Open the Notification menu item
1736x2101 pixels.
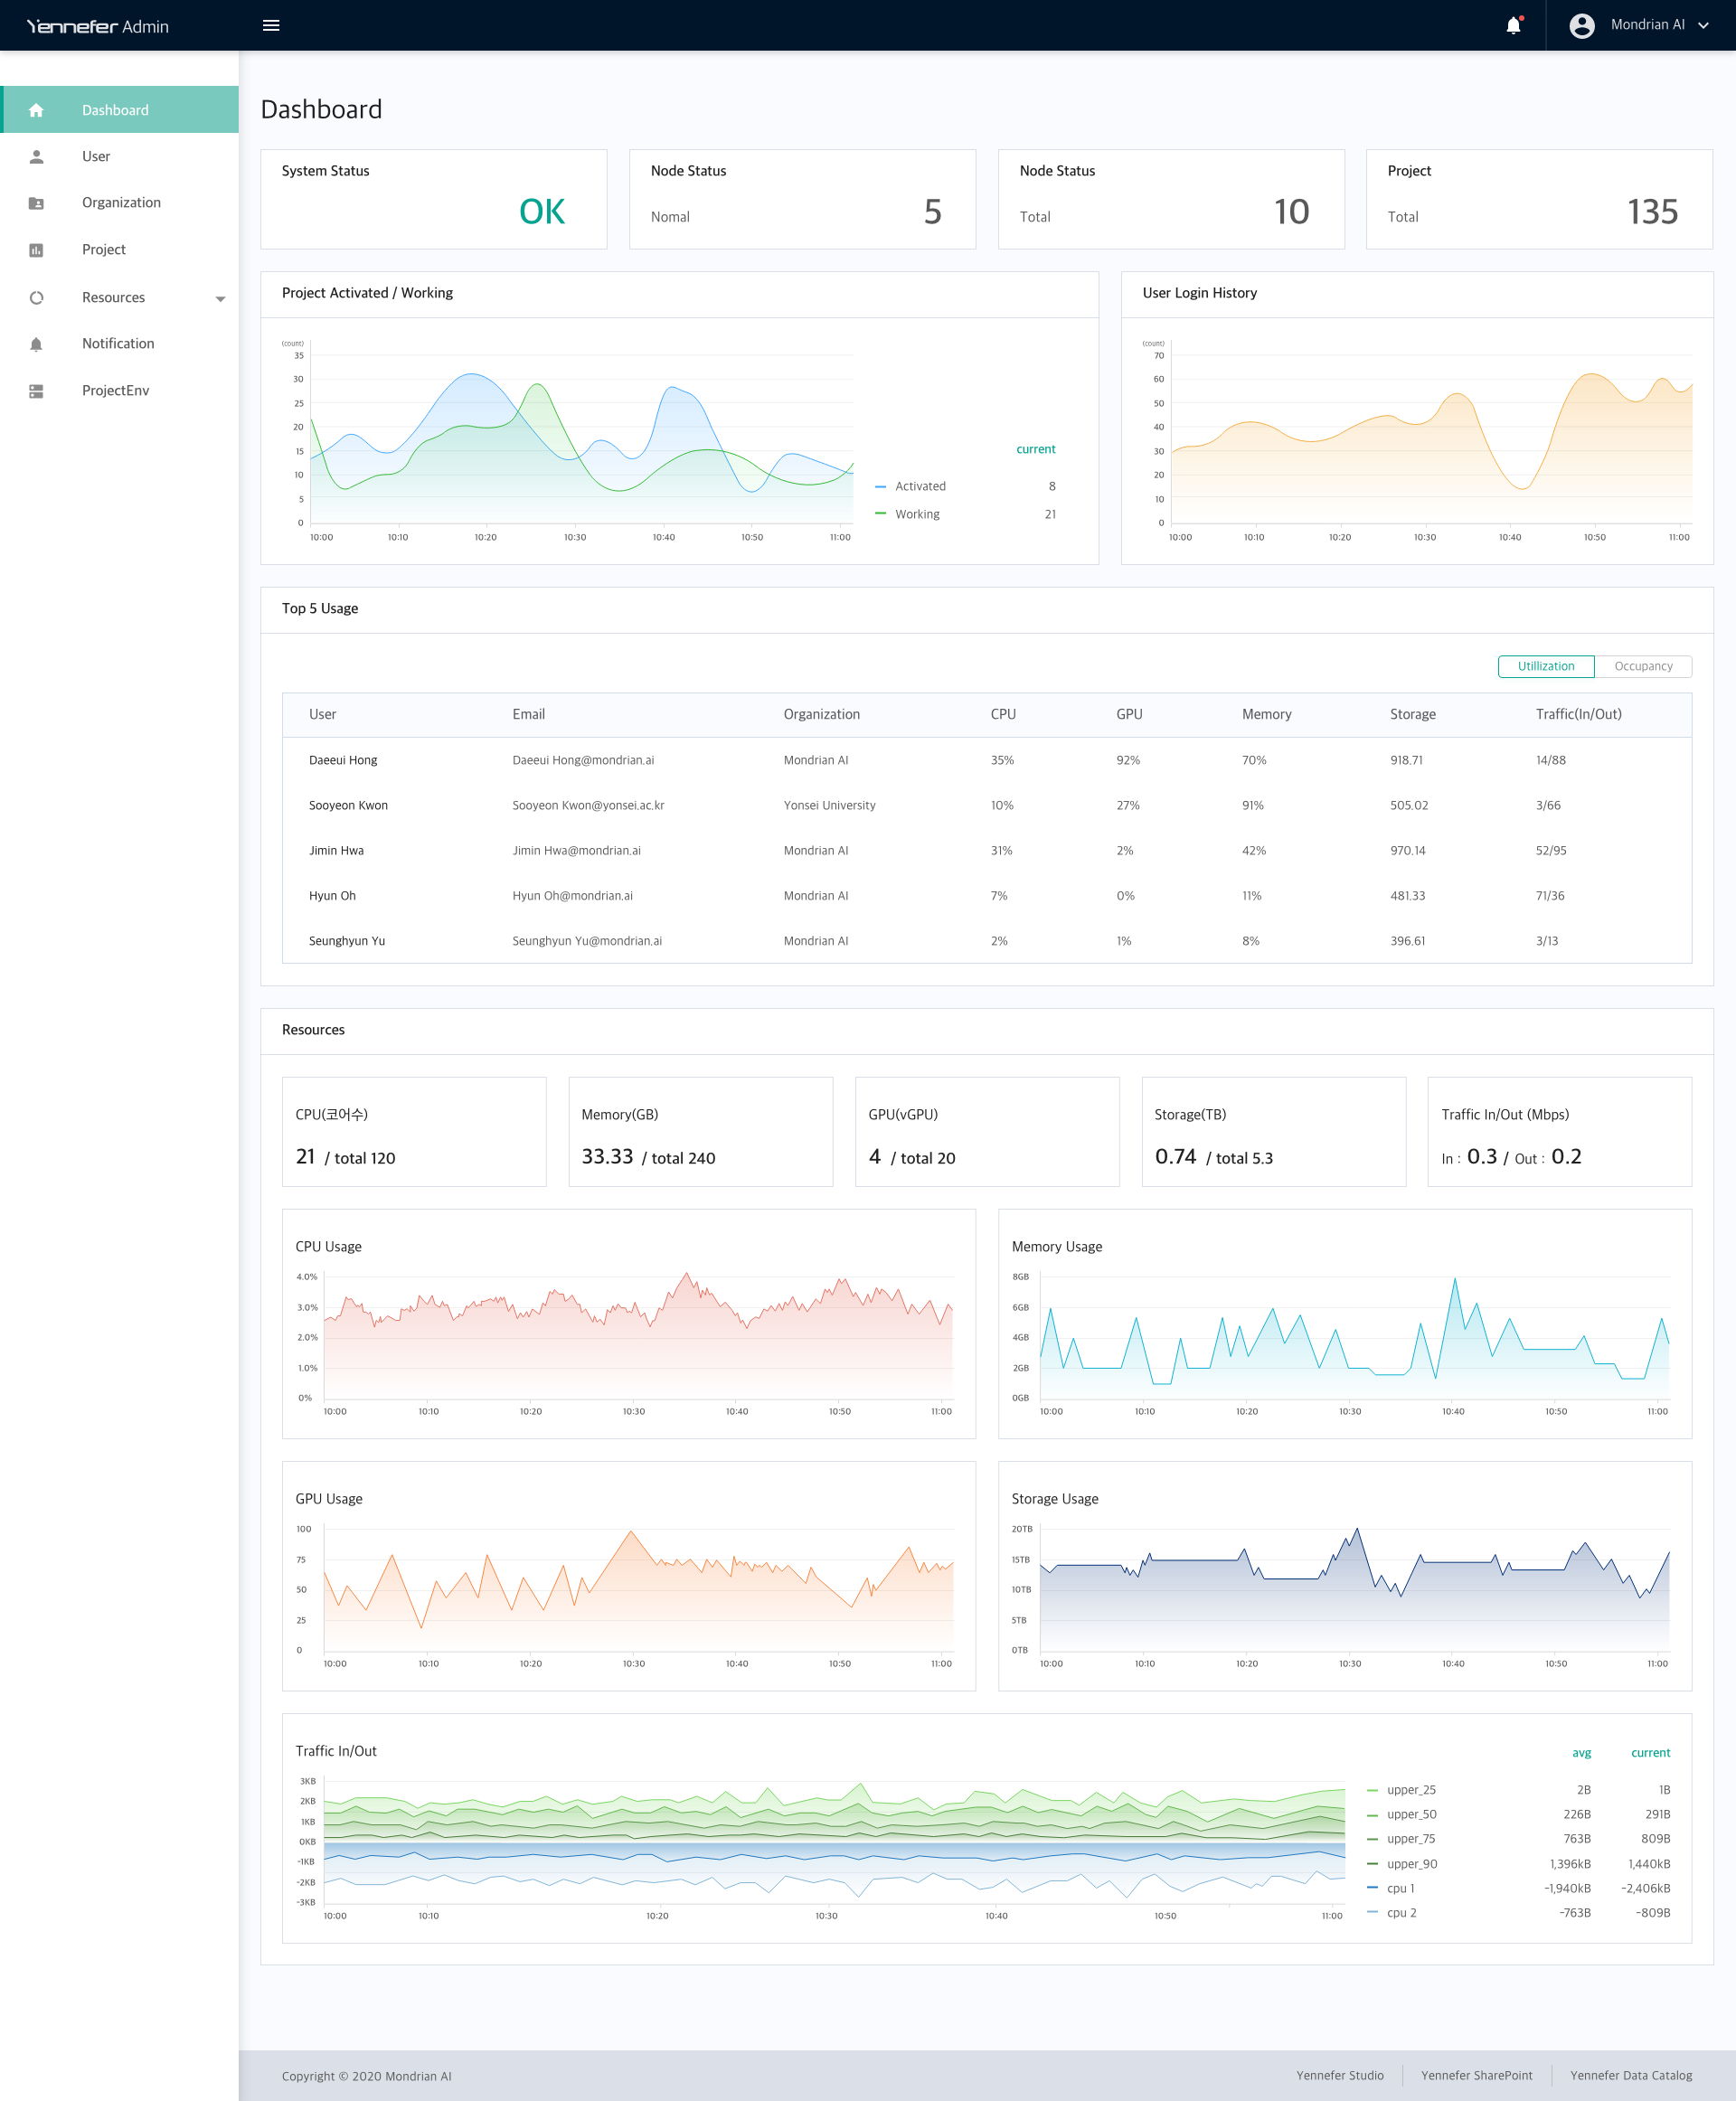118,344
